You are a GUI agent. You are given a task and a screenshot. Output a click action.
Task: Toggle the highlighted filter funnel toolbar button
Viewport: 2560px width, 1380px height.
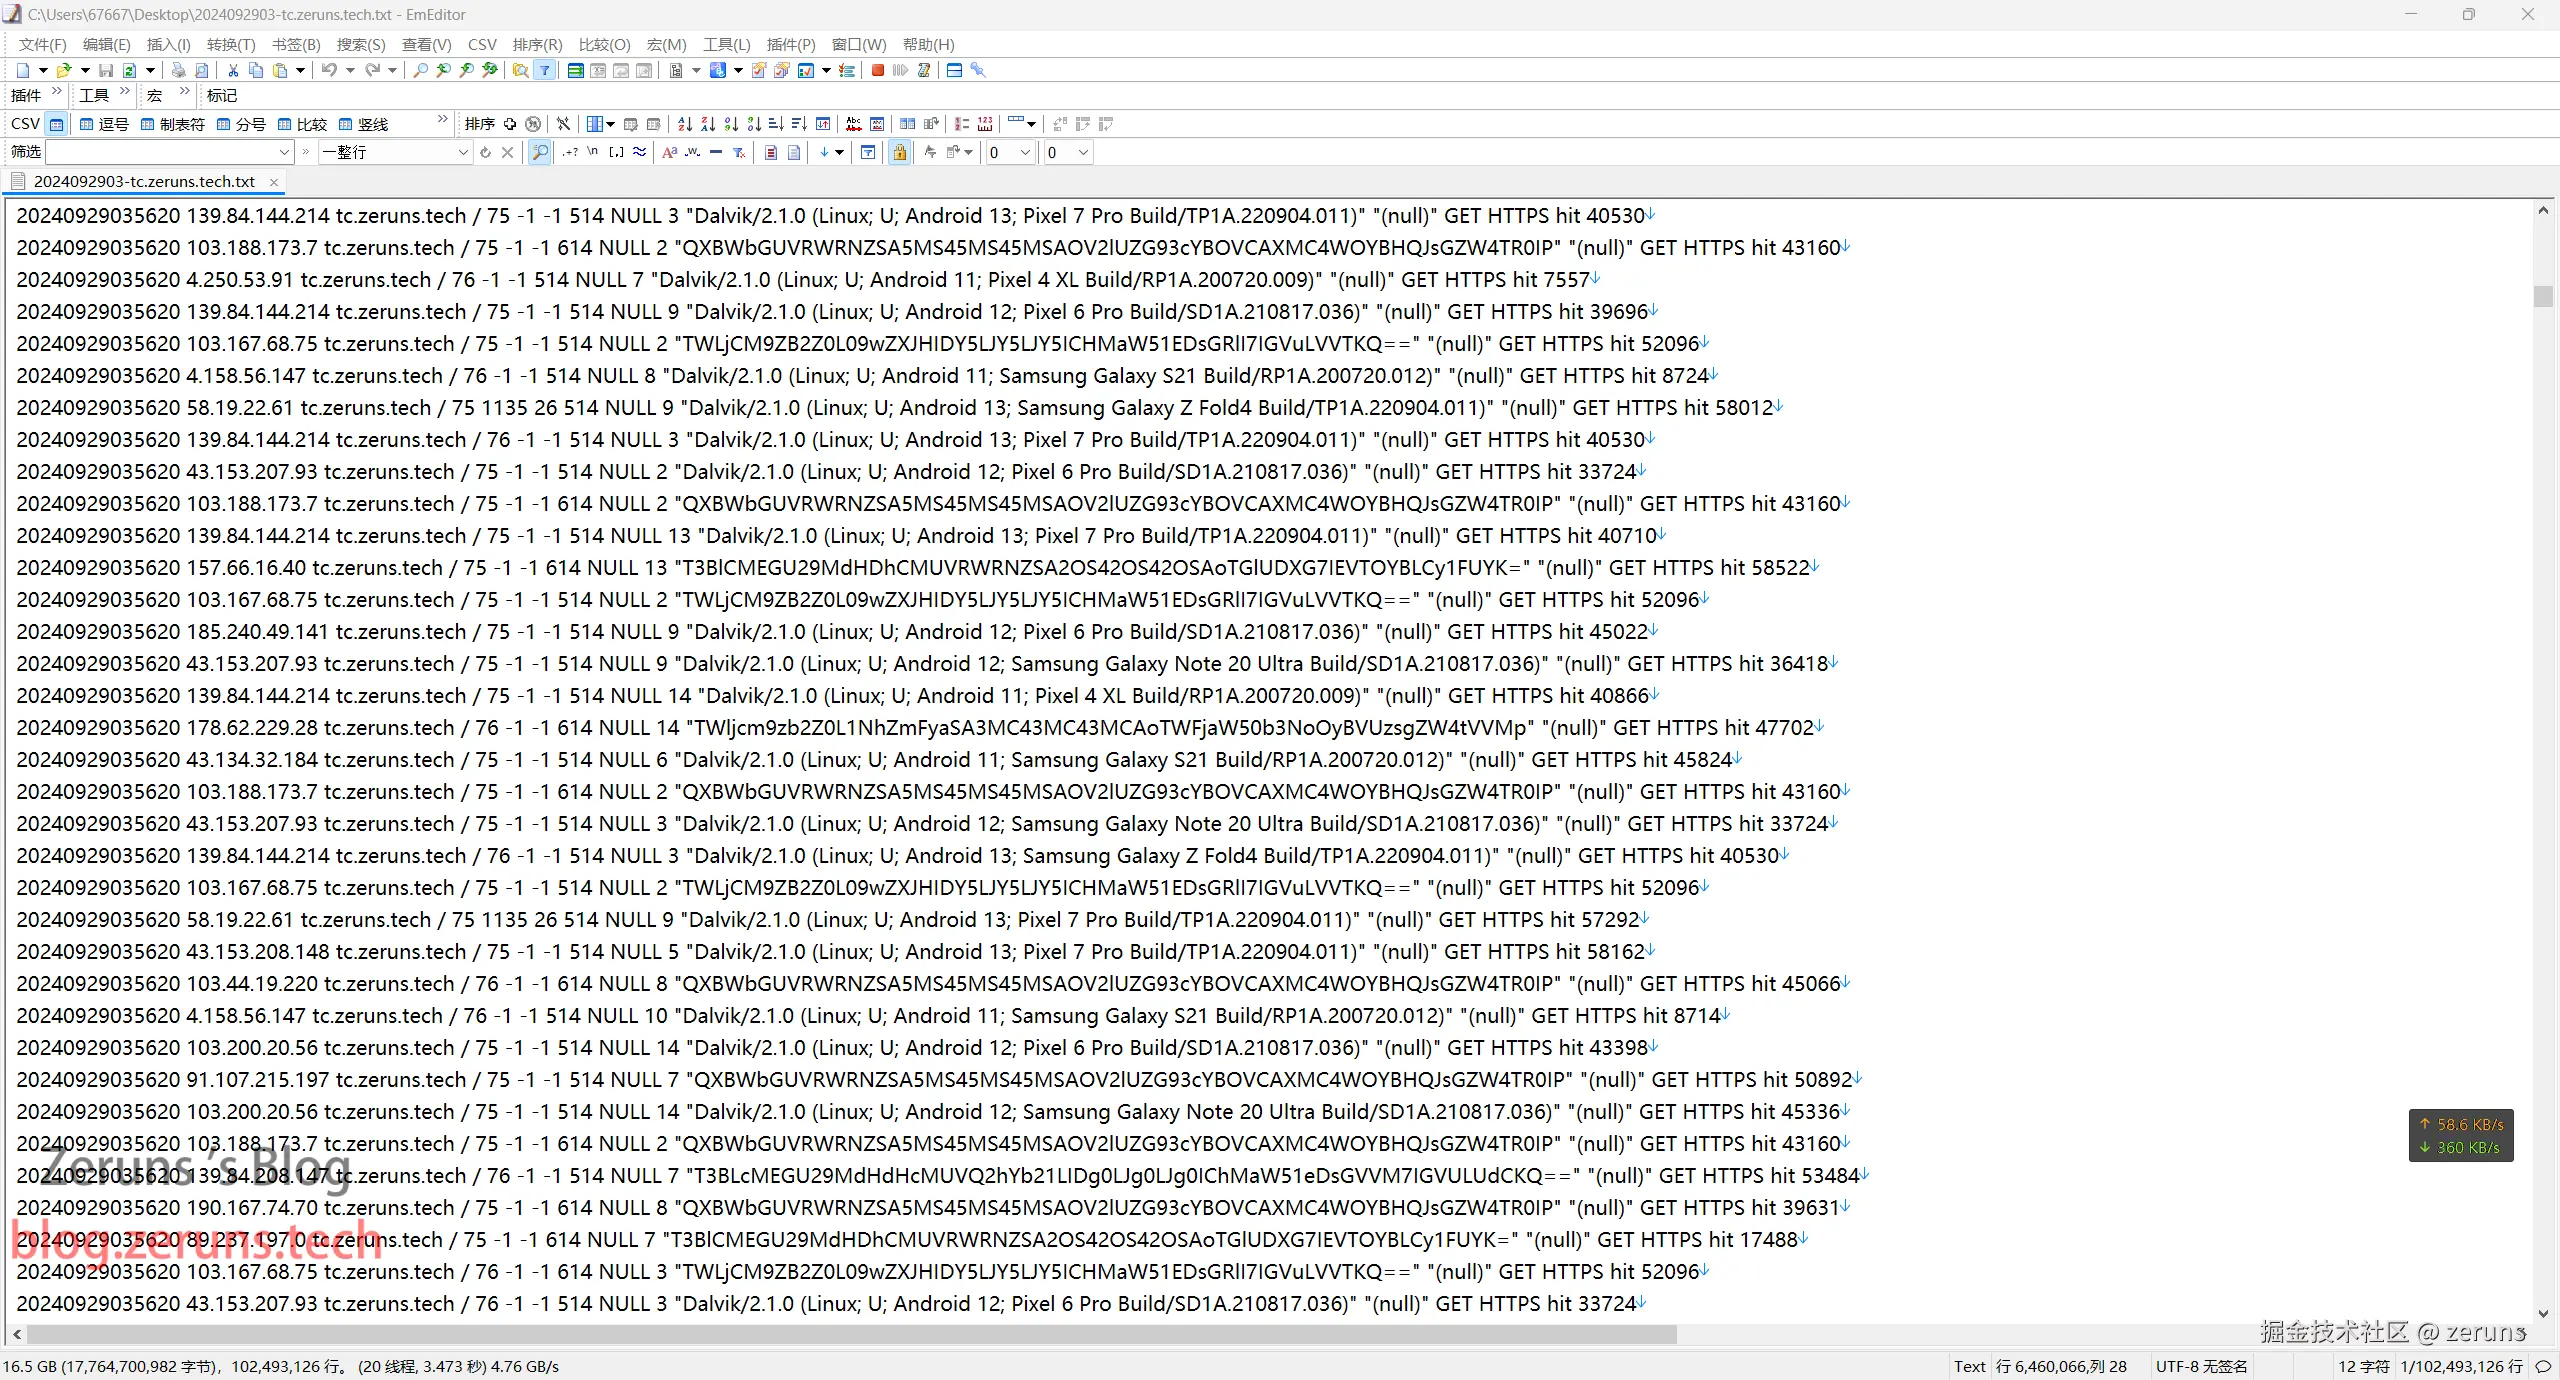[x=544, y=70]
